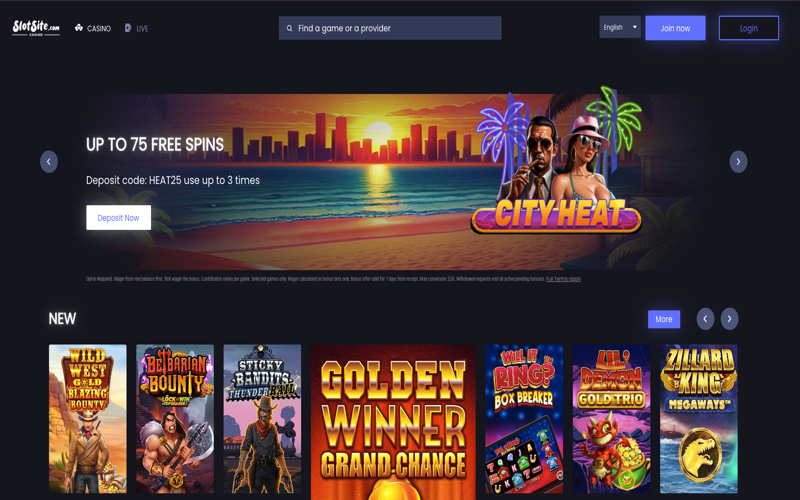Screen dimensions: 800x500
Task: Click the Live dealer icon
Action: click(x=128, y=28)
